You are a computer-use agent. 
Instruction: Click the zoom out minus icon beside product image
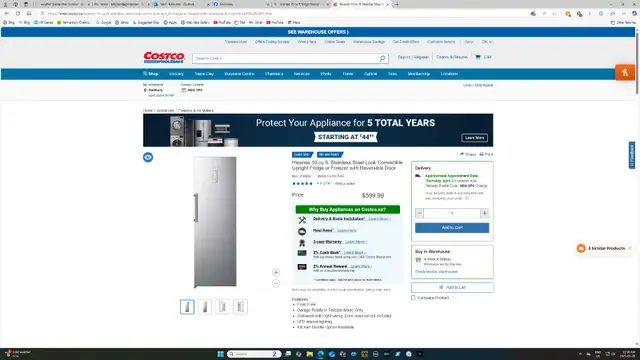point(276,283)
